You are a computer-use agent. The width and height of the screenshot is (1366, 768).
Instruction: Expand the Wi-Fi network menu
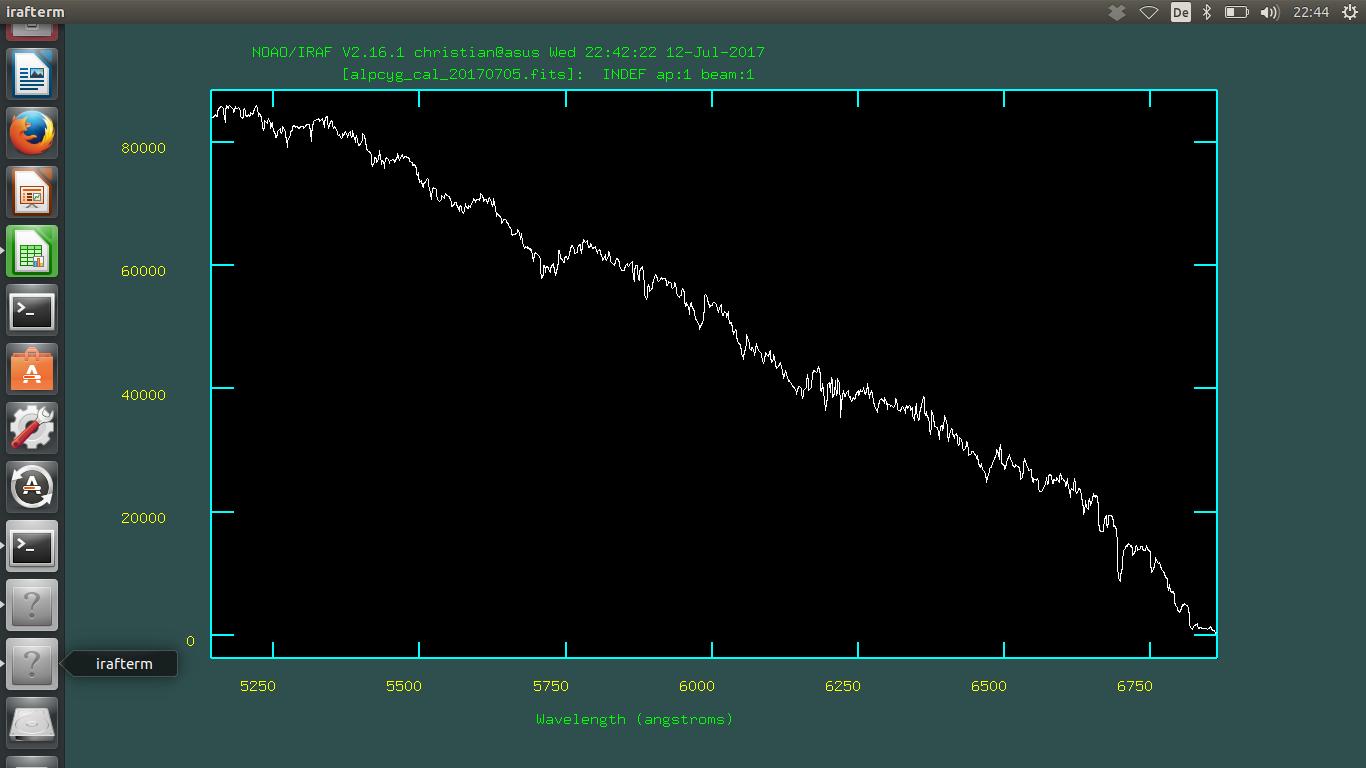tap(1149, 12)
